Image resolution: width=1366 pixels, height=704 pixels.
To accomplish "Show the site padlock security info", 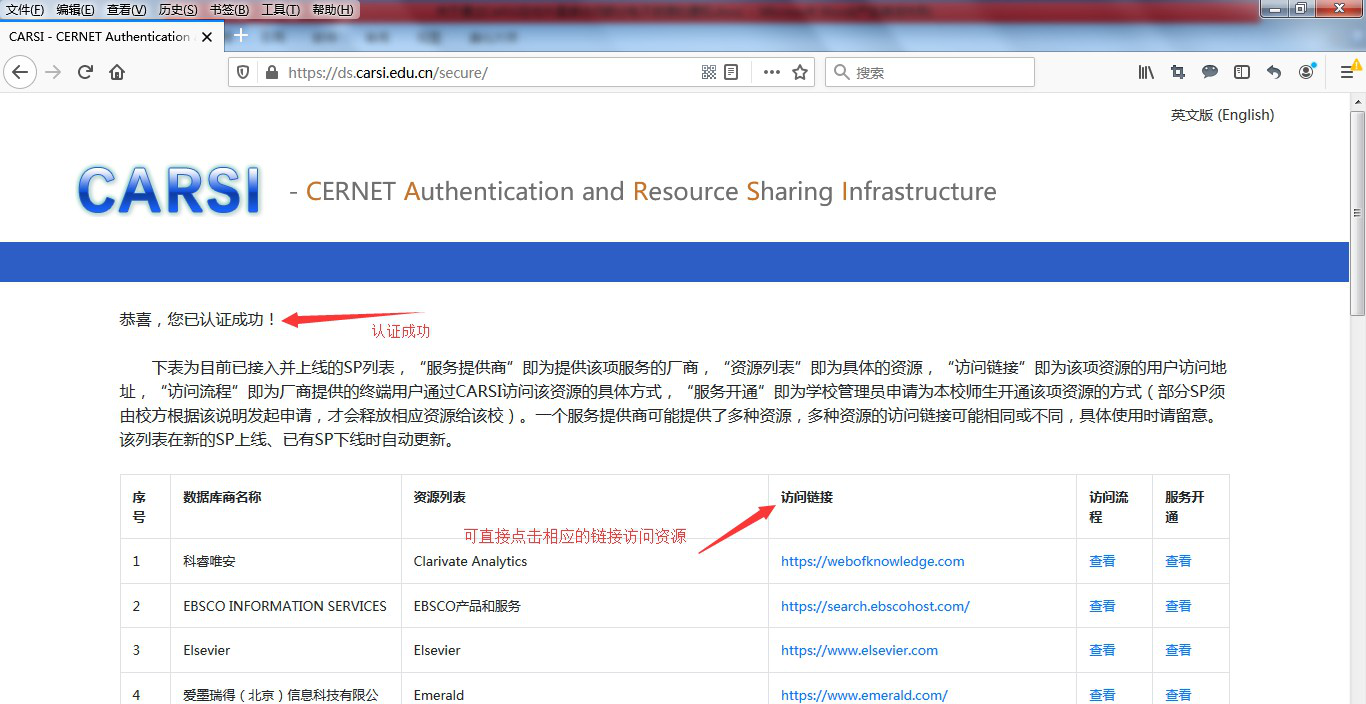I will (270, 72).
